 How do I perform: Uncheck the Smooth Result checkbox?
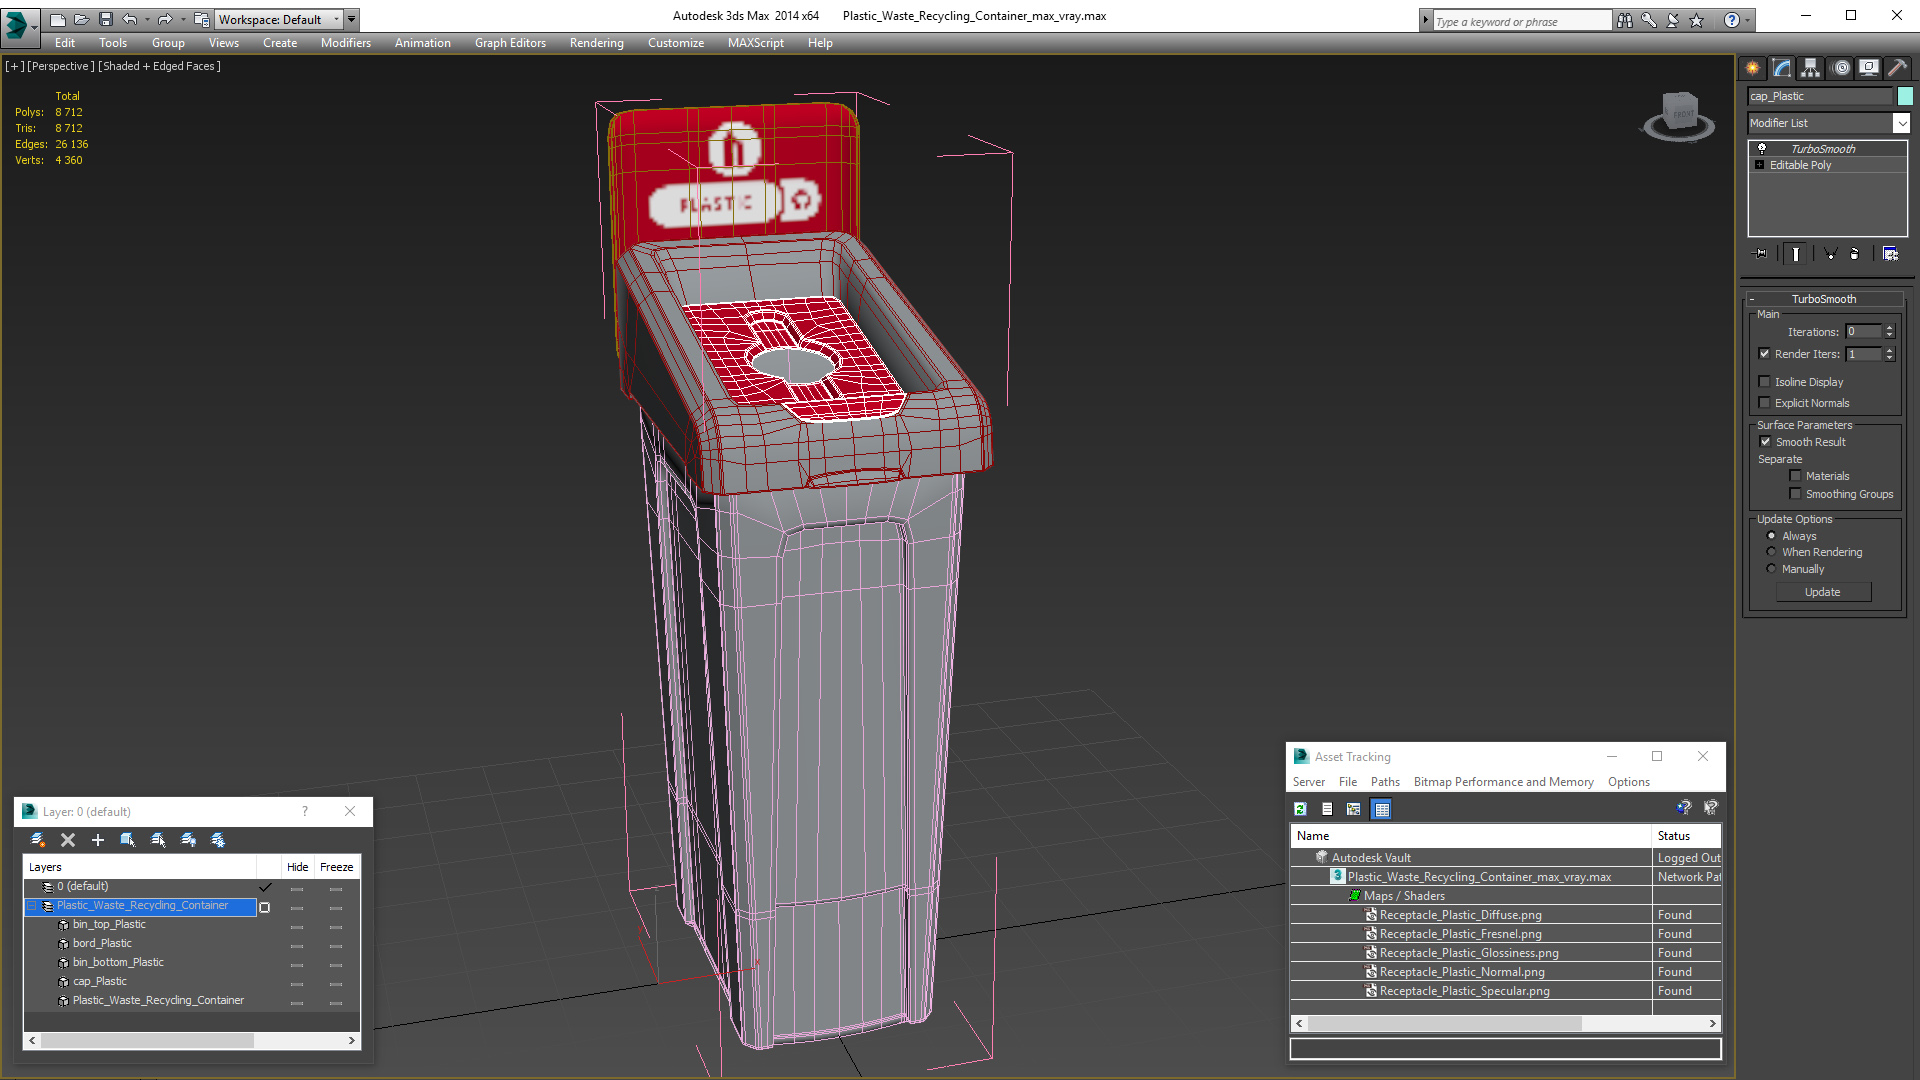1765,442
